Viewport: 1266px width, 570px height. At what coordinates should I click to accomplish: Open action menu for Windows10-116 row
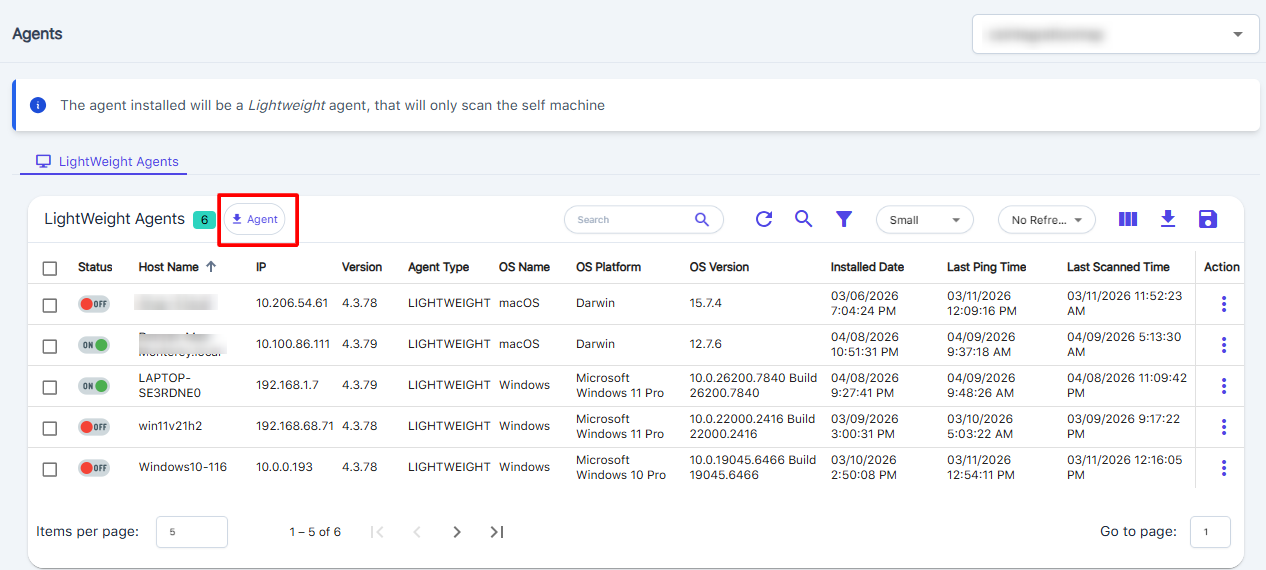coord(1224,468)
